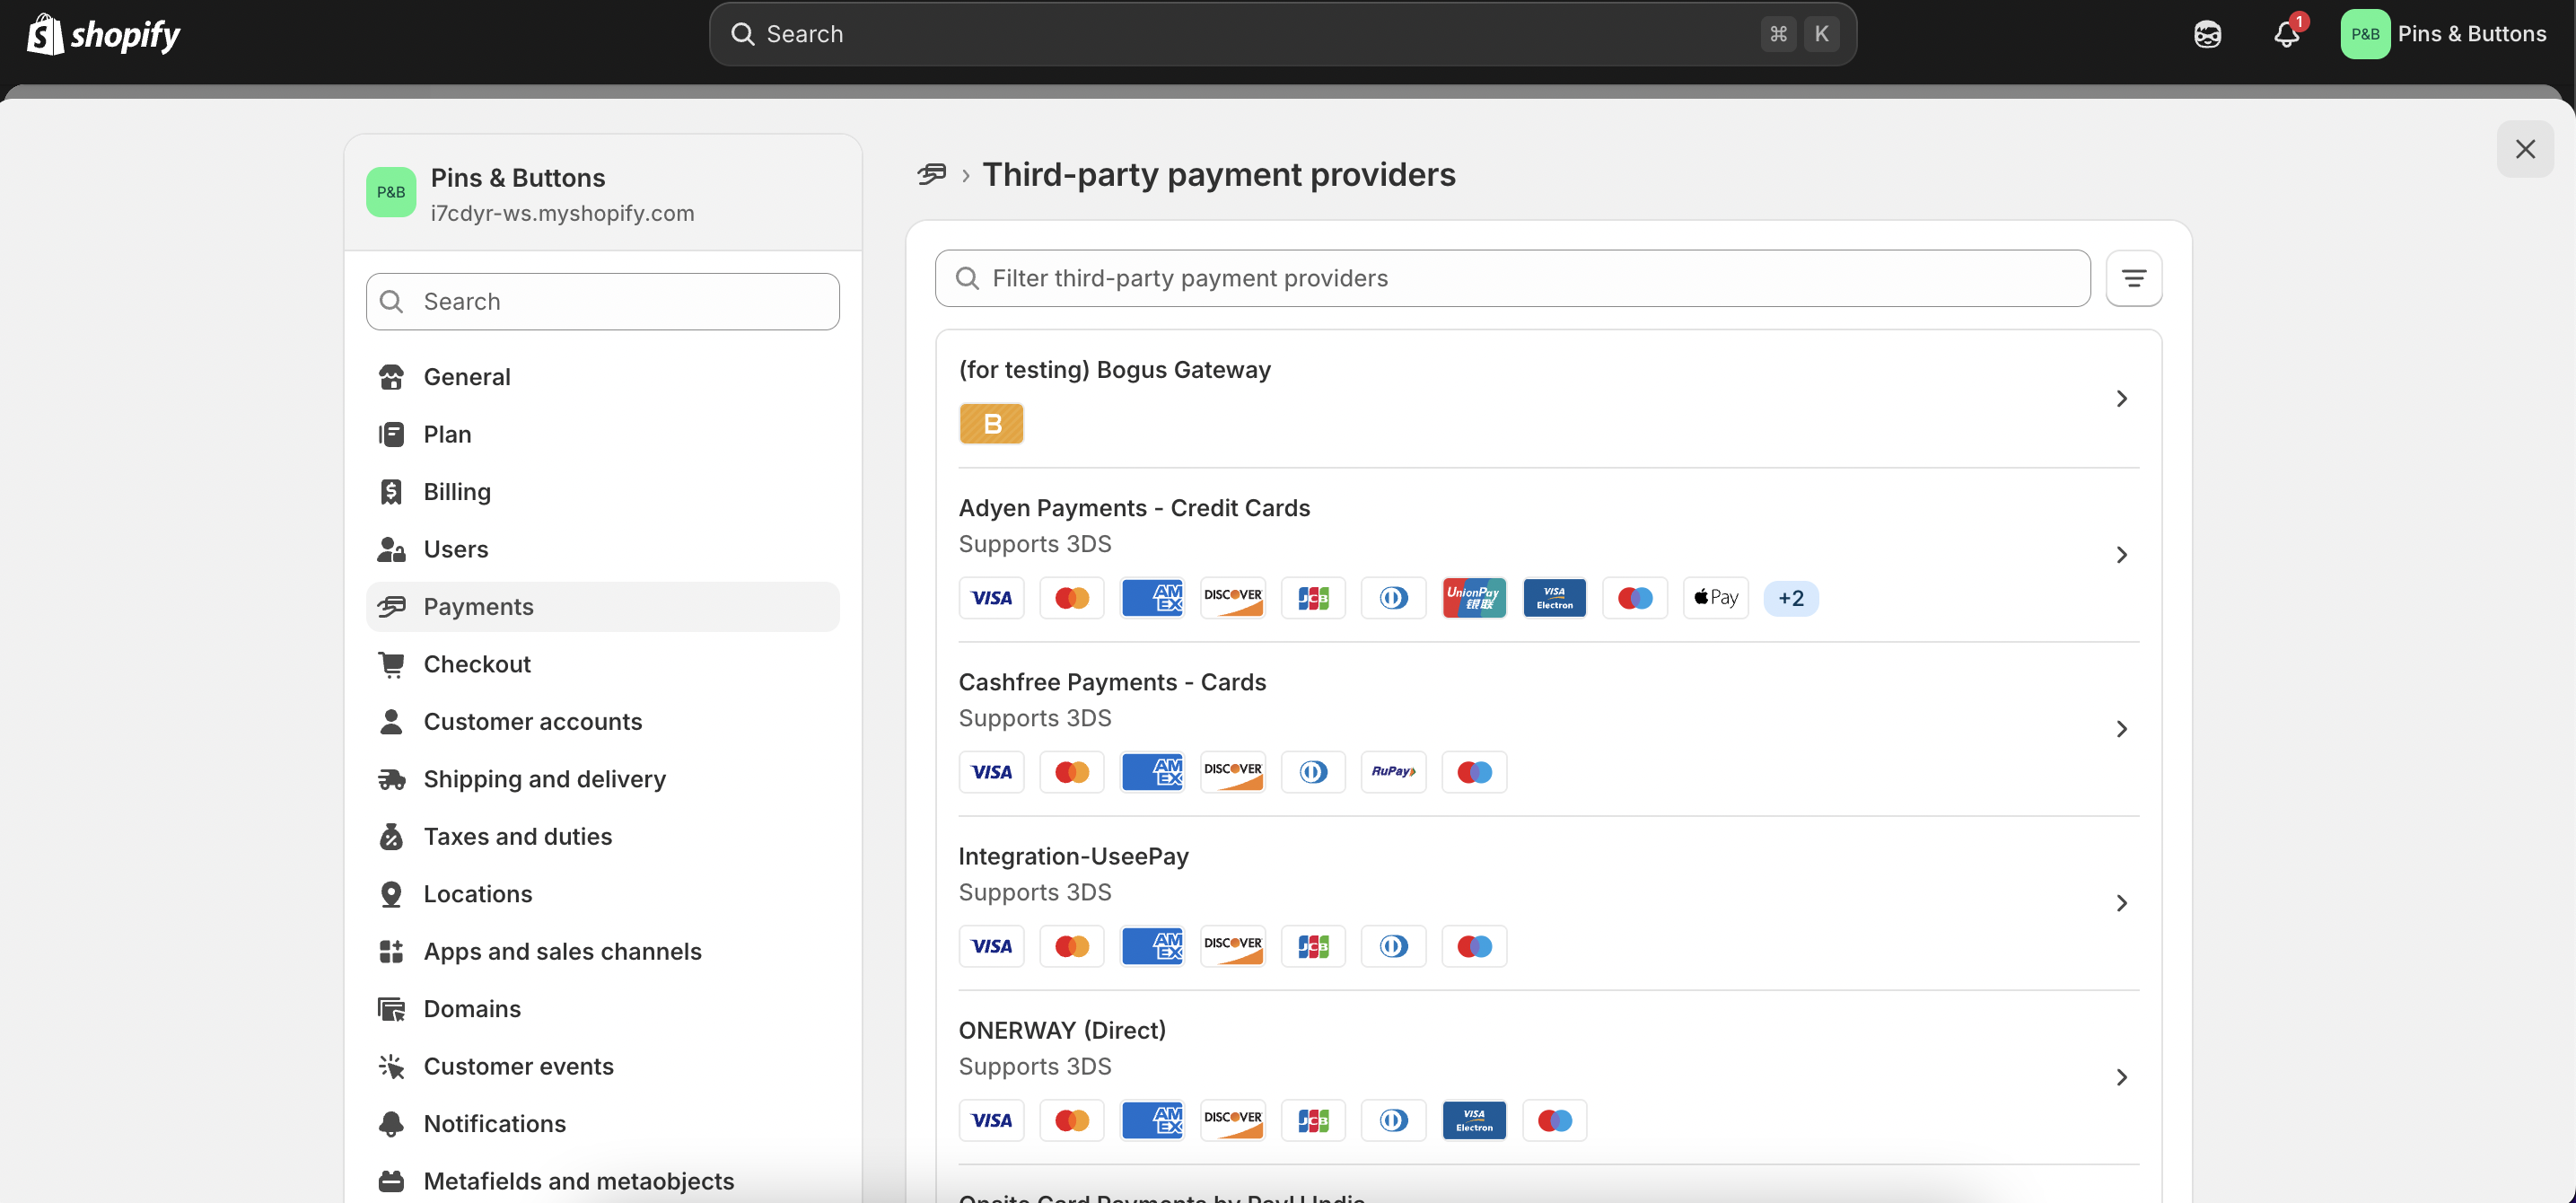Open ONERWAY (Direct) chevron arrow

pyautogui.click(x=2121, y=1077)
